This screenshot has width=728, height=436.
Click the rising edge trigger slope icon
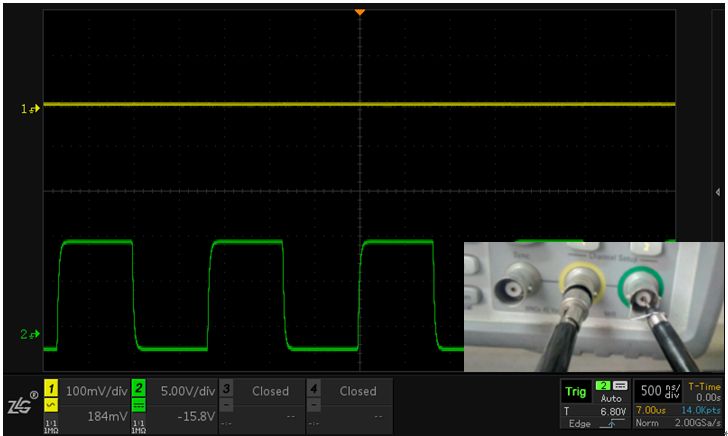[610, 423]
